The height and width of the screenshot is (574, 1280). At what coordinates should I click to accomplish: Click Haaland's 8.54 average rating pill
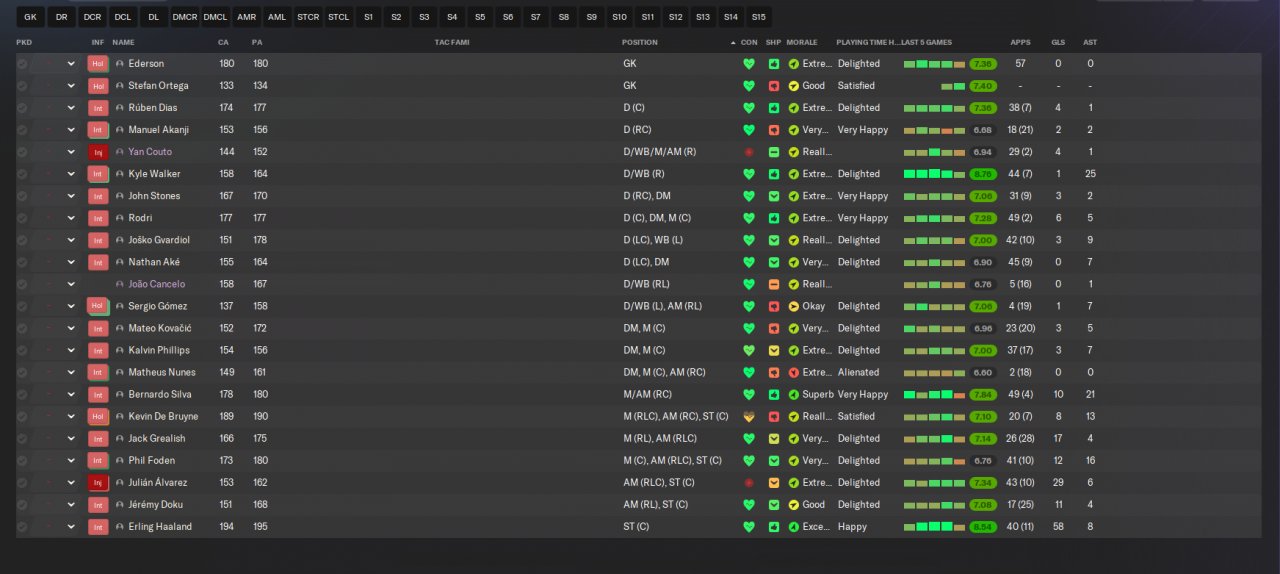[983, 526]
